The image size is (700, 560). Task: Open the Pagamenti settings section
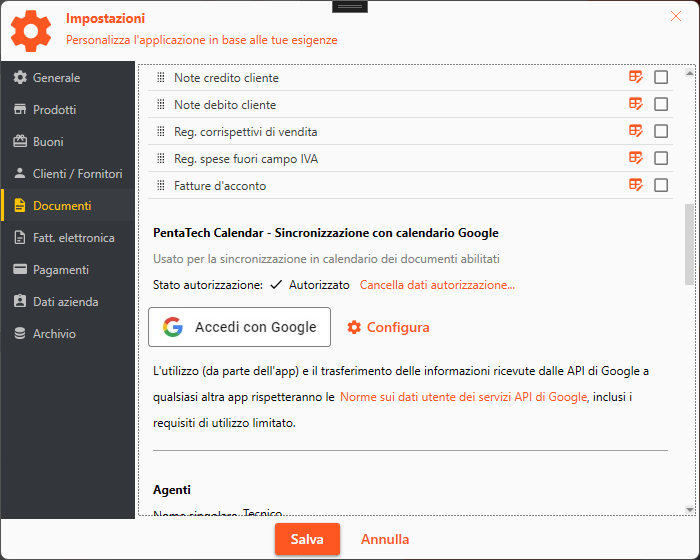[x=68, y=269]
